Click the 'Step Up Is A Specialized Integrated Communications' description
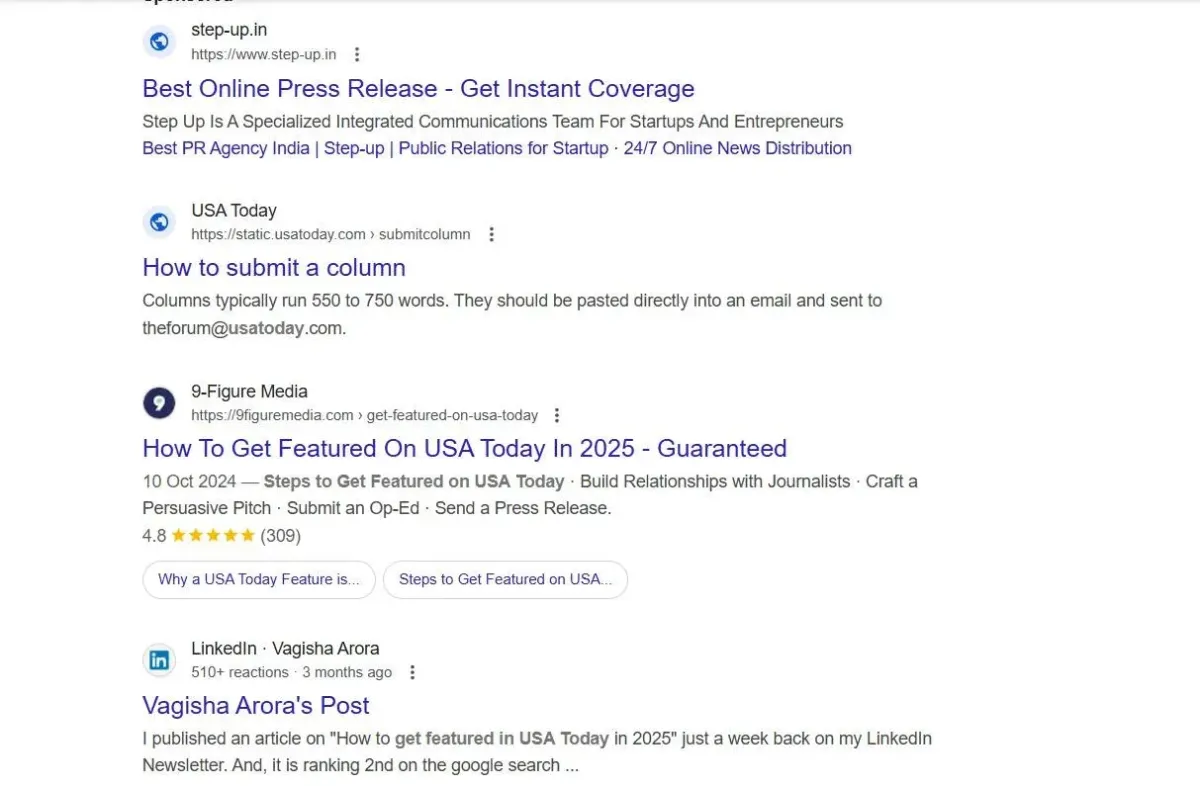The width and height of the screenshot is (1200, 786). 493,121
